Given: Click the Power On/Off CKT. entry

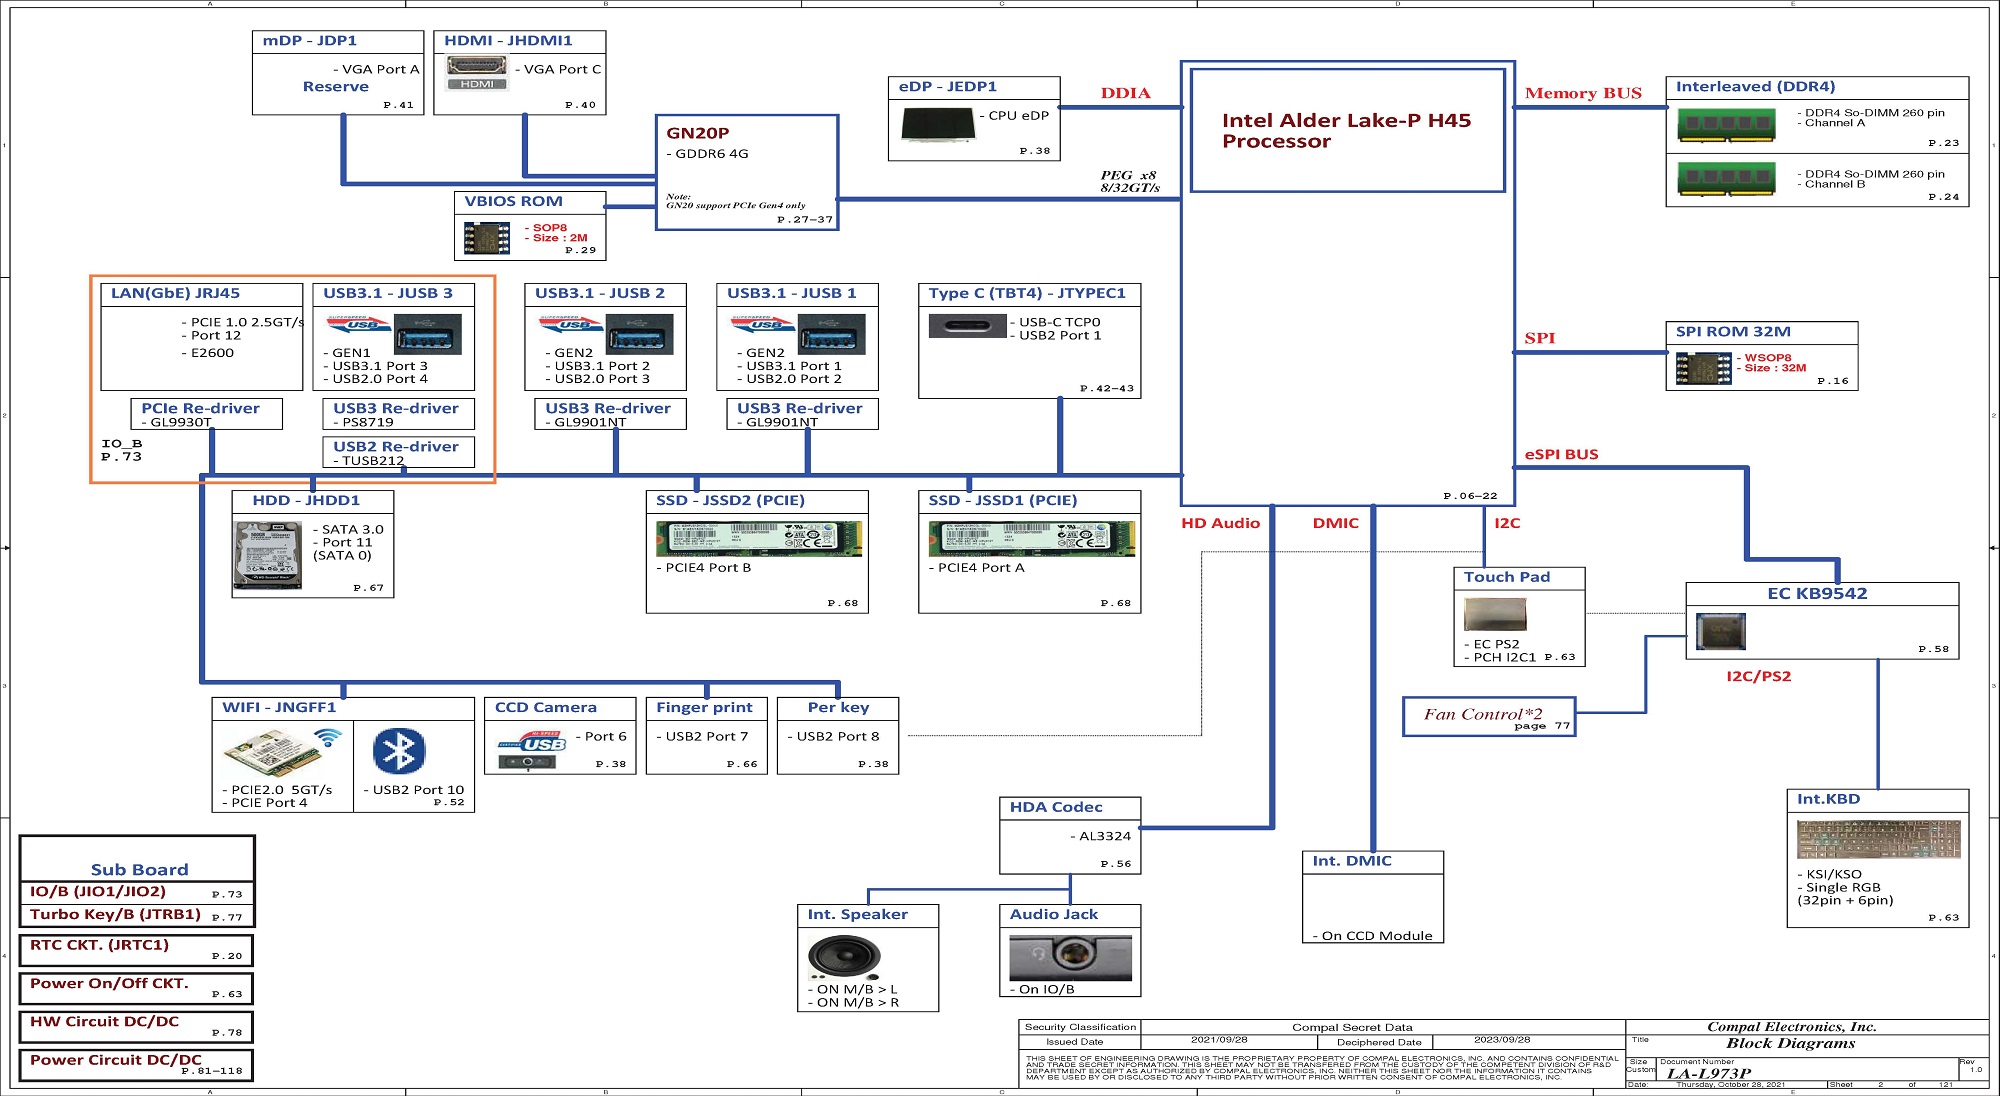Looking at the screenshot, I should [137, 988].
